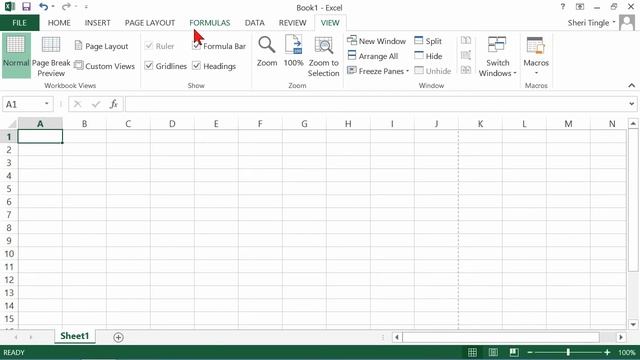Save the workbook from Quick Access toolbar
The height and width of the screenshot is (360, 640).
point(27,7)
